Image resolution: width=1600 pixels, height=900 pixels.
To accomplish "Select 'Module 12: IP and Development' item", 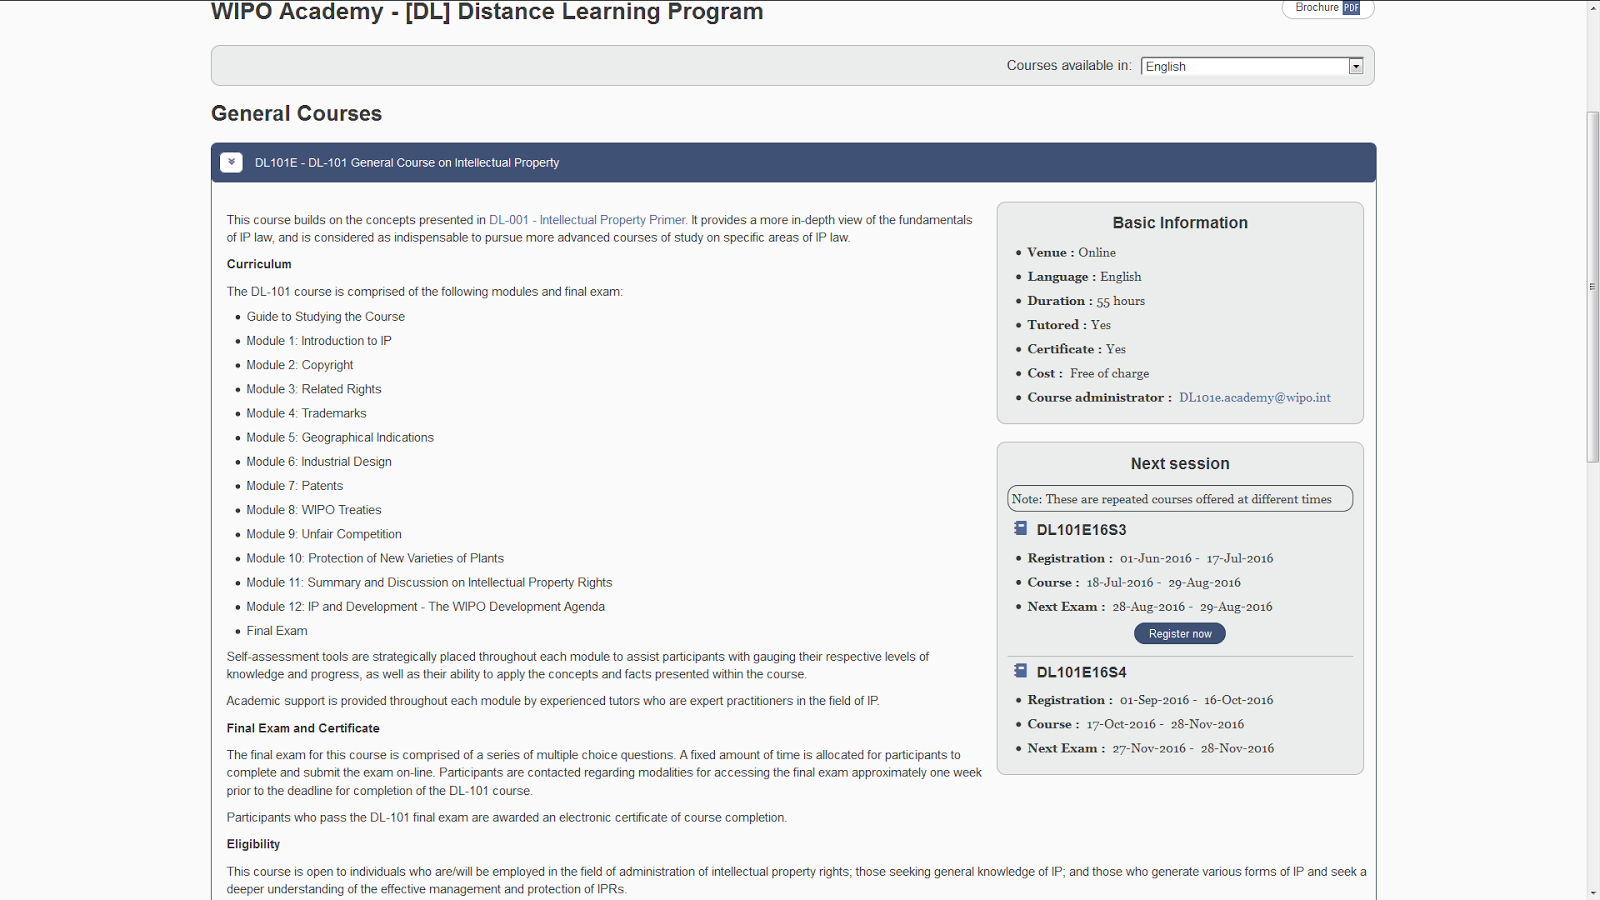I will click(426, 607).
